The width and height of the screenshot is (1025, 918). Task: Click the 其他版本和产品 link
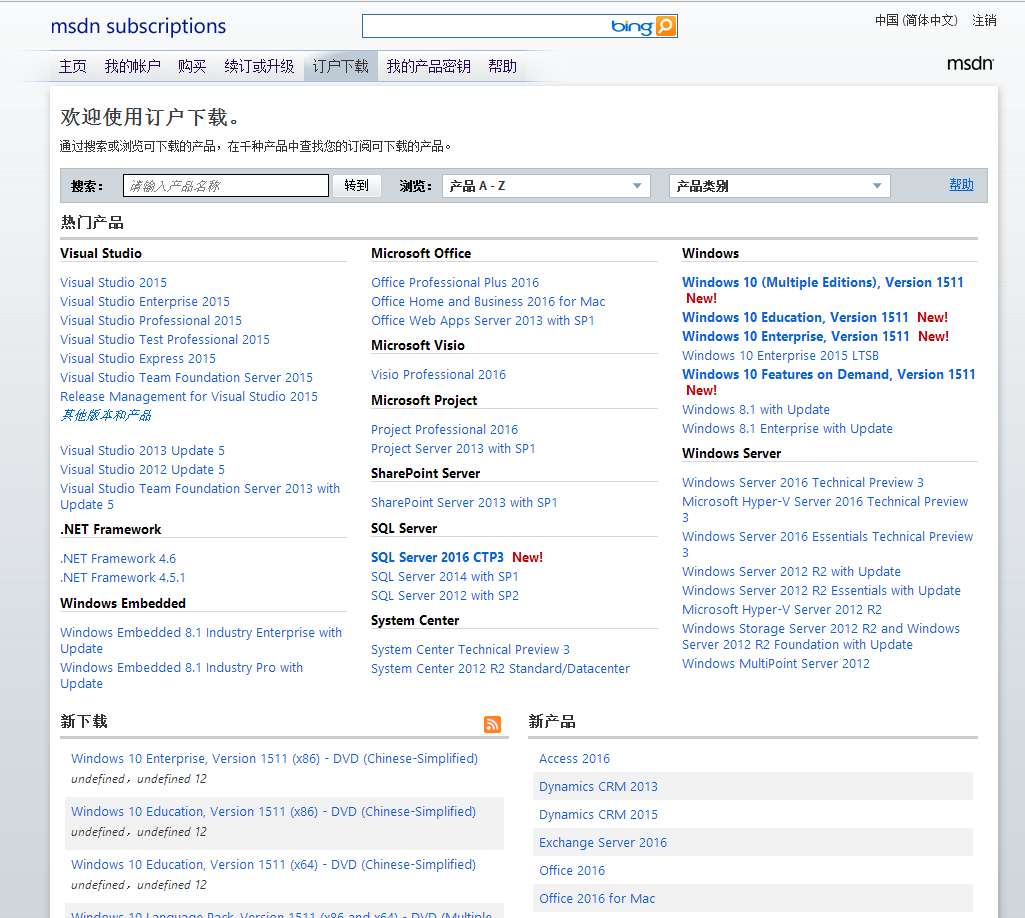[x=106, y=415]
